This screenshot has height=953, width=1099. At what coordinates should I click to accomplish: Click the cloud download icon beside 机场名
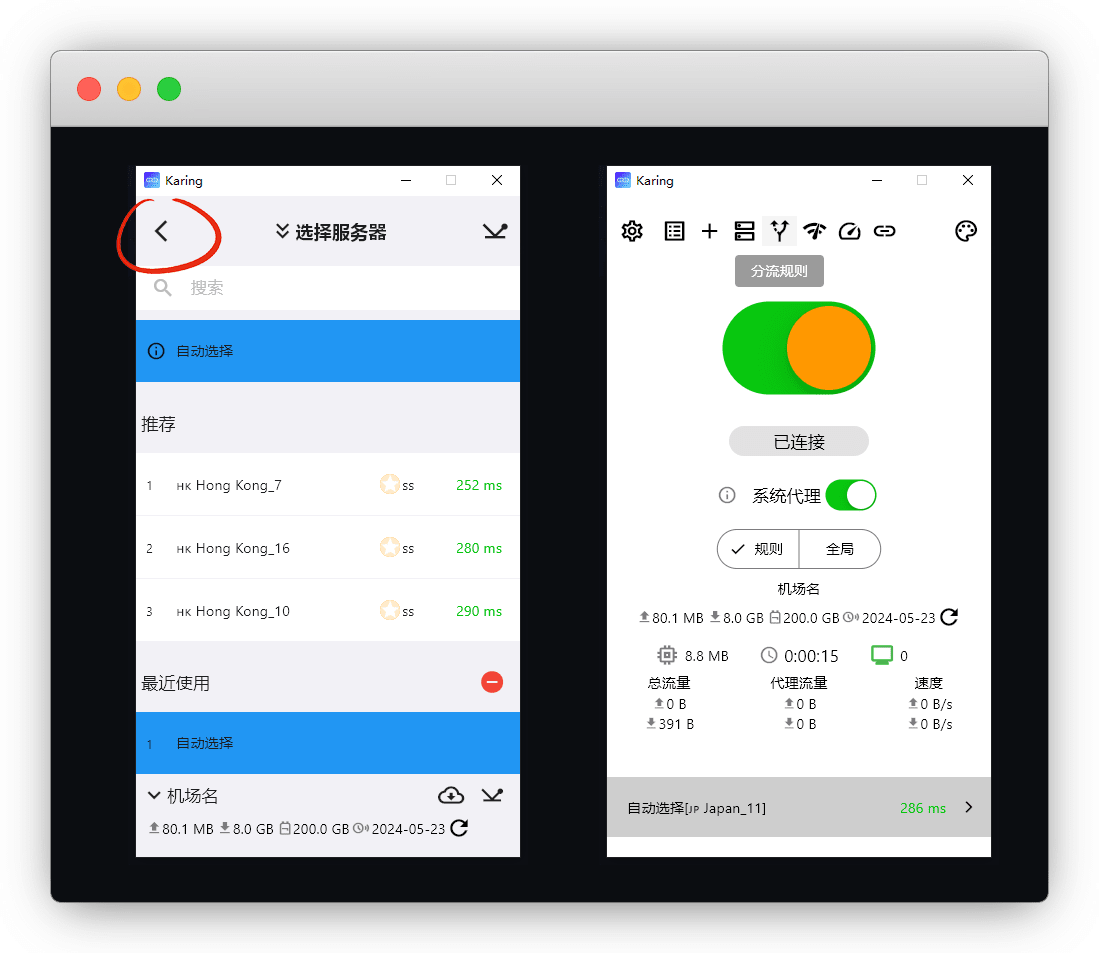(x=451, y=796)
